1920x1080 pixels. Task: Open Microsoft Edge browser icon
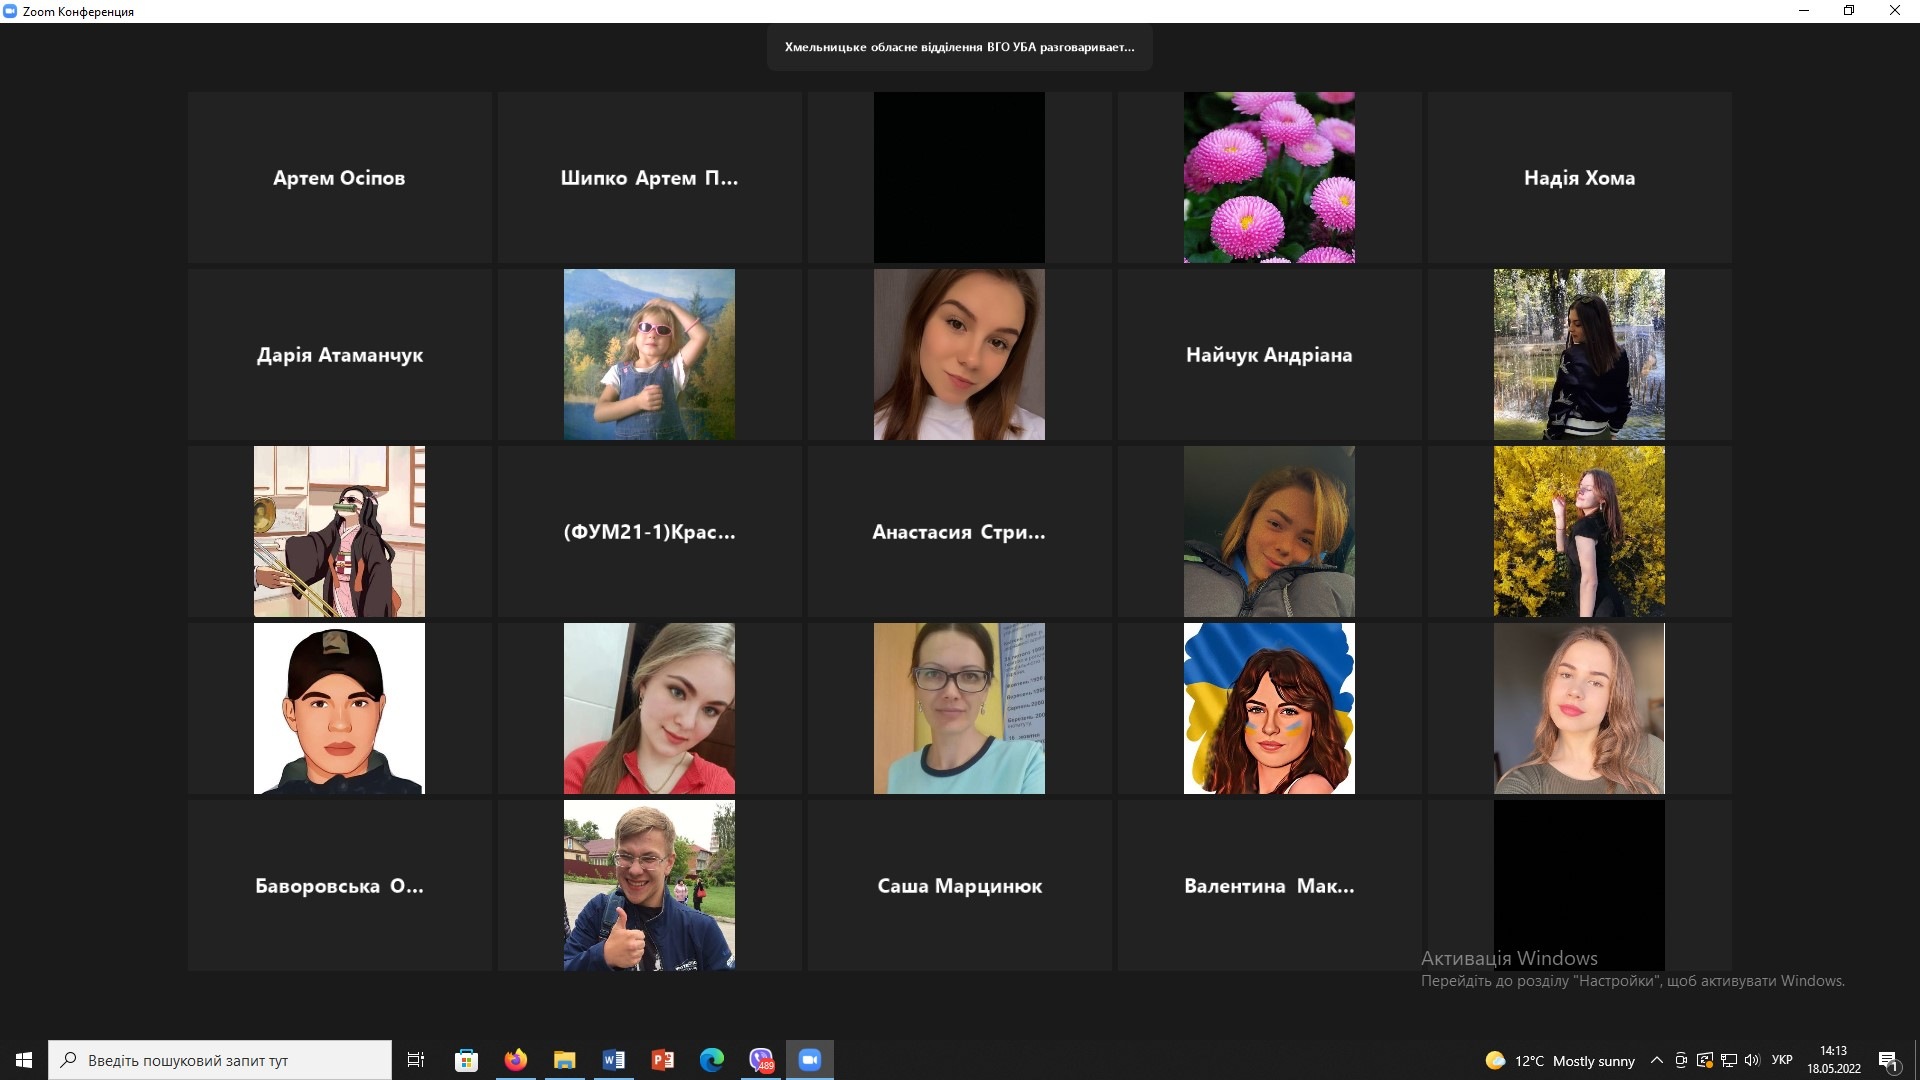click(x=711, y=1060)
